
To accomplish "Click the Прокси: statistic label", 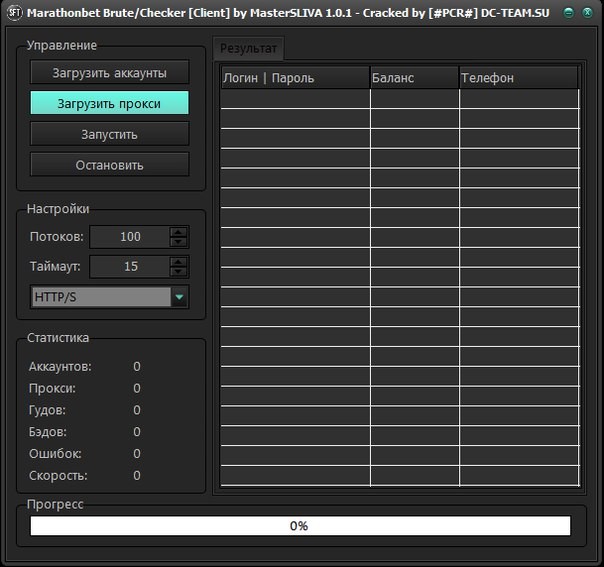I will click(x=52, y=388).
